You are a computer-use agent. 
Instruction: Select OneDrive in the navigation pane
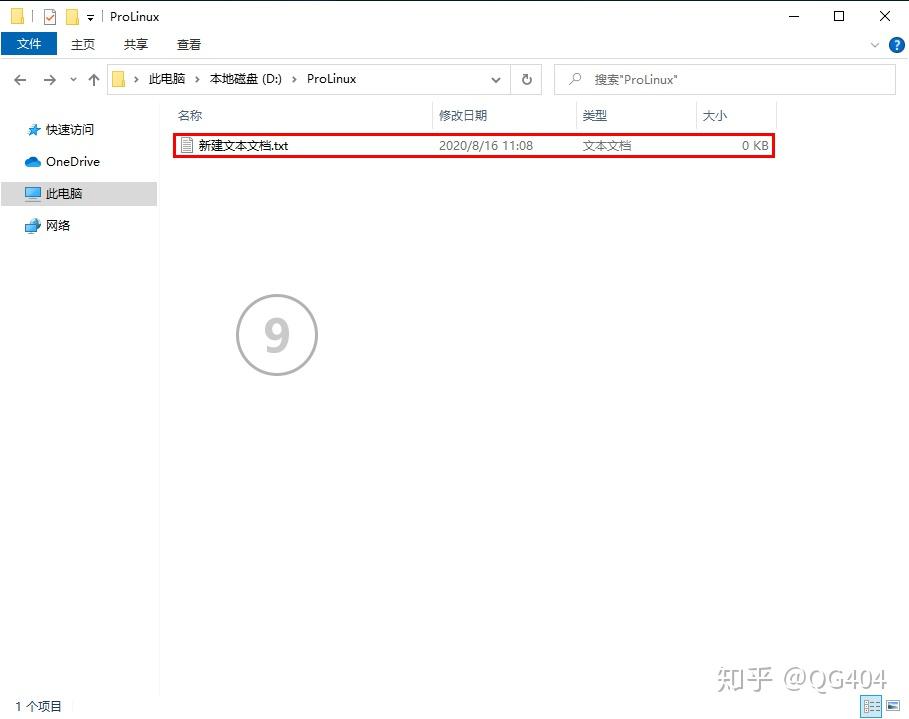72,162
